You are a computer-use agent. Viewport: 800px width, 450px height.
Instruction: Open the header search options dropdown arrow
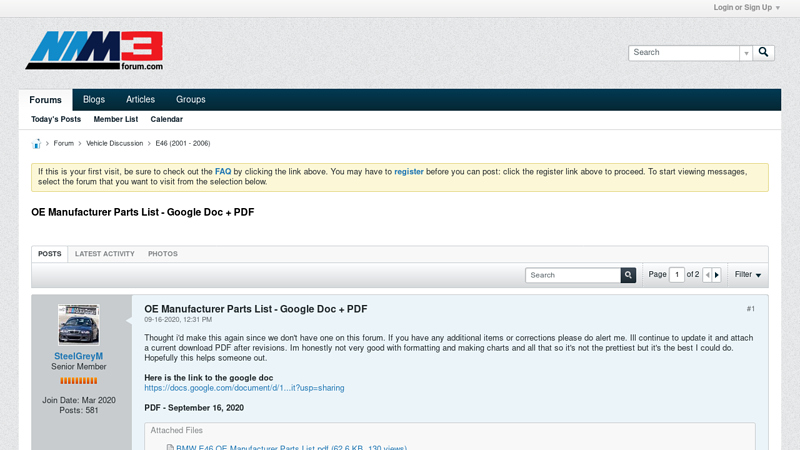tap(746, 53)
